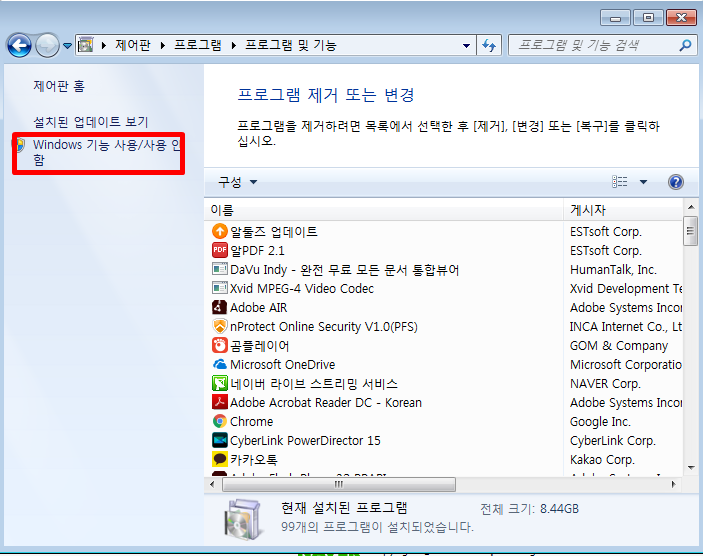The image size is (703, 556).
Task: Sort by the 게시자 column header
Action: point(622,210)
